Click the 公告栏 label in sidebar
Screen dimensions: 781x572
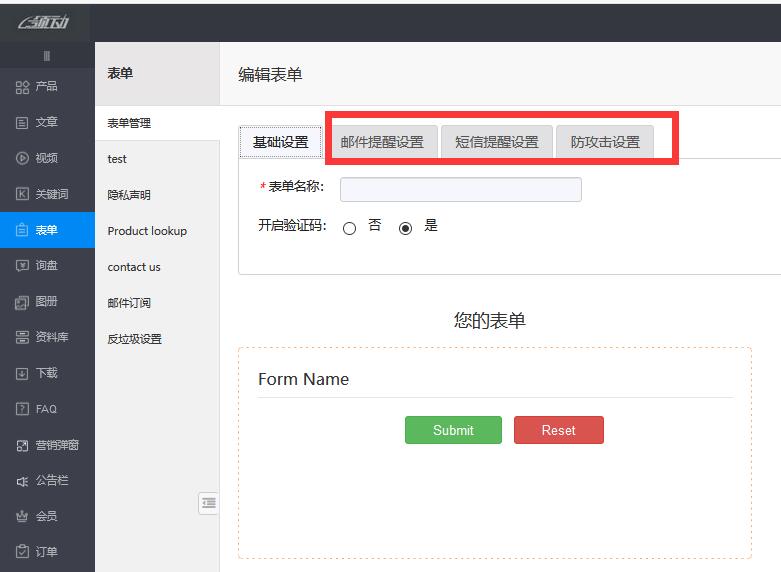[52, 481]
